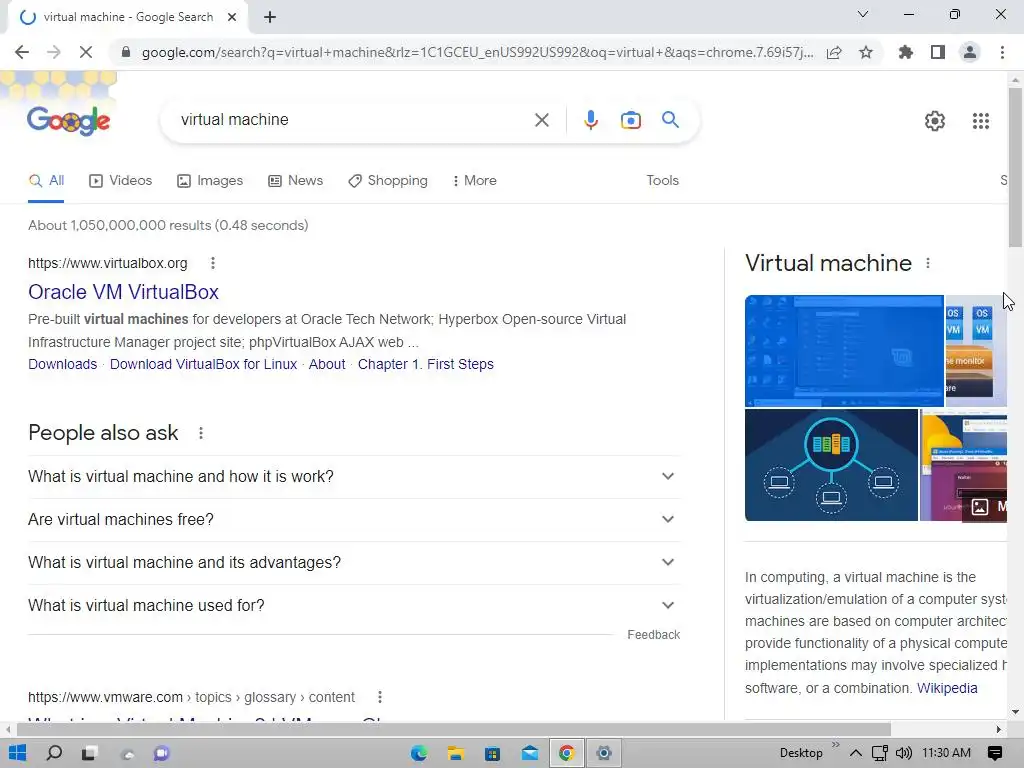Click the site lock icon in address bar
1024x768 pixels.
[126, 52]
